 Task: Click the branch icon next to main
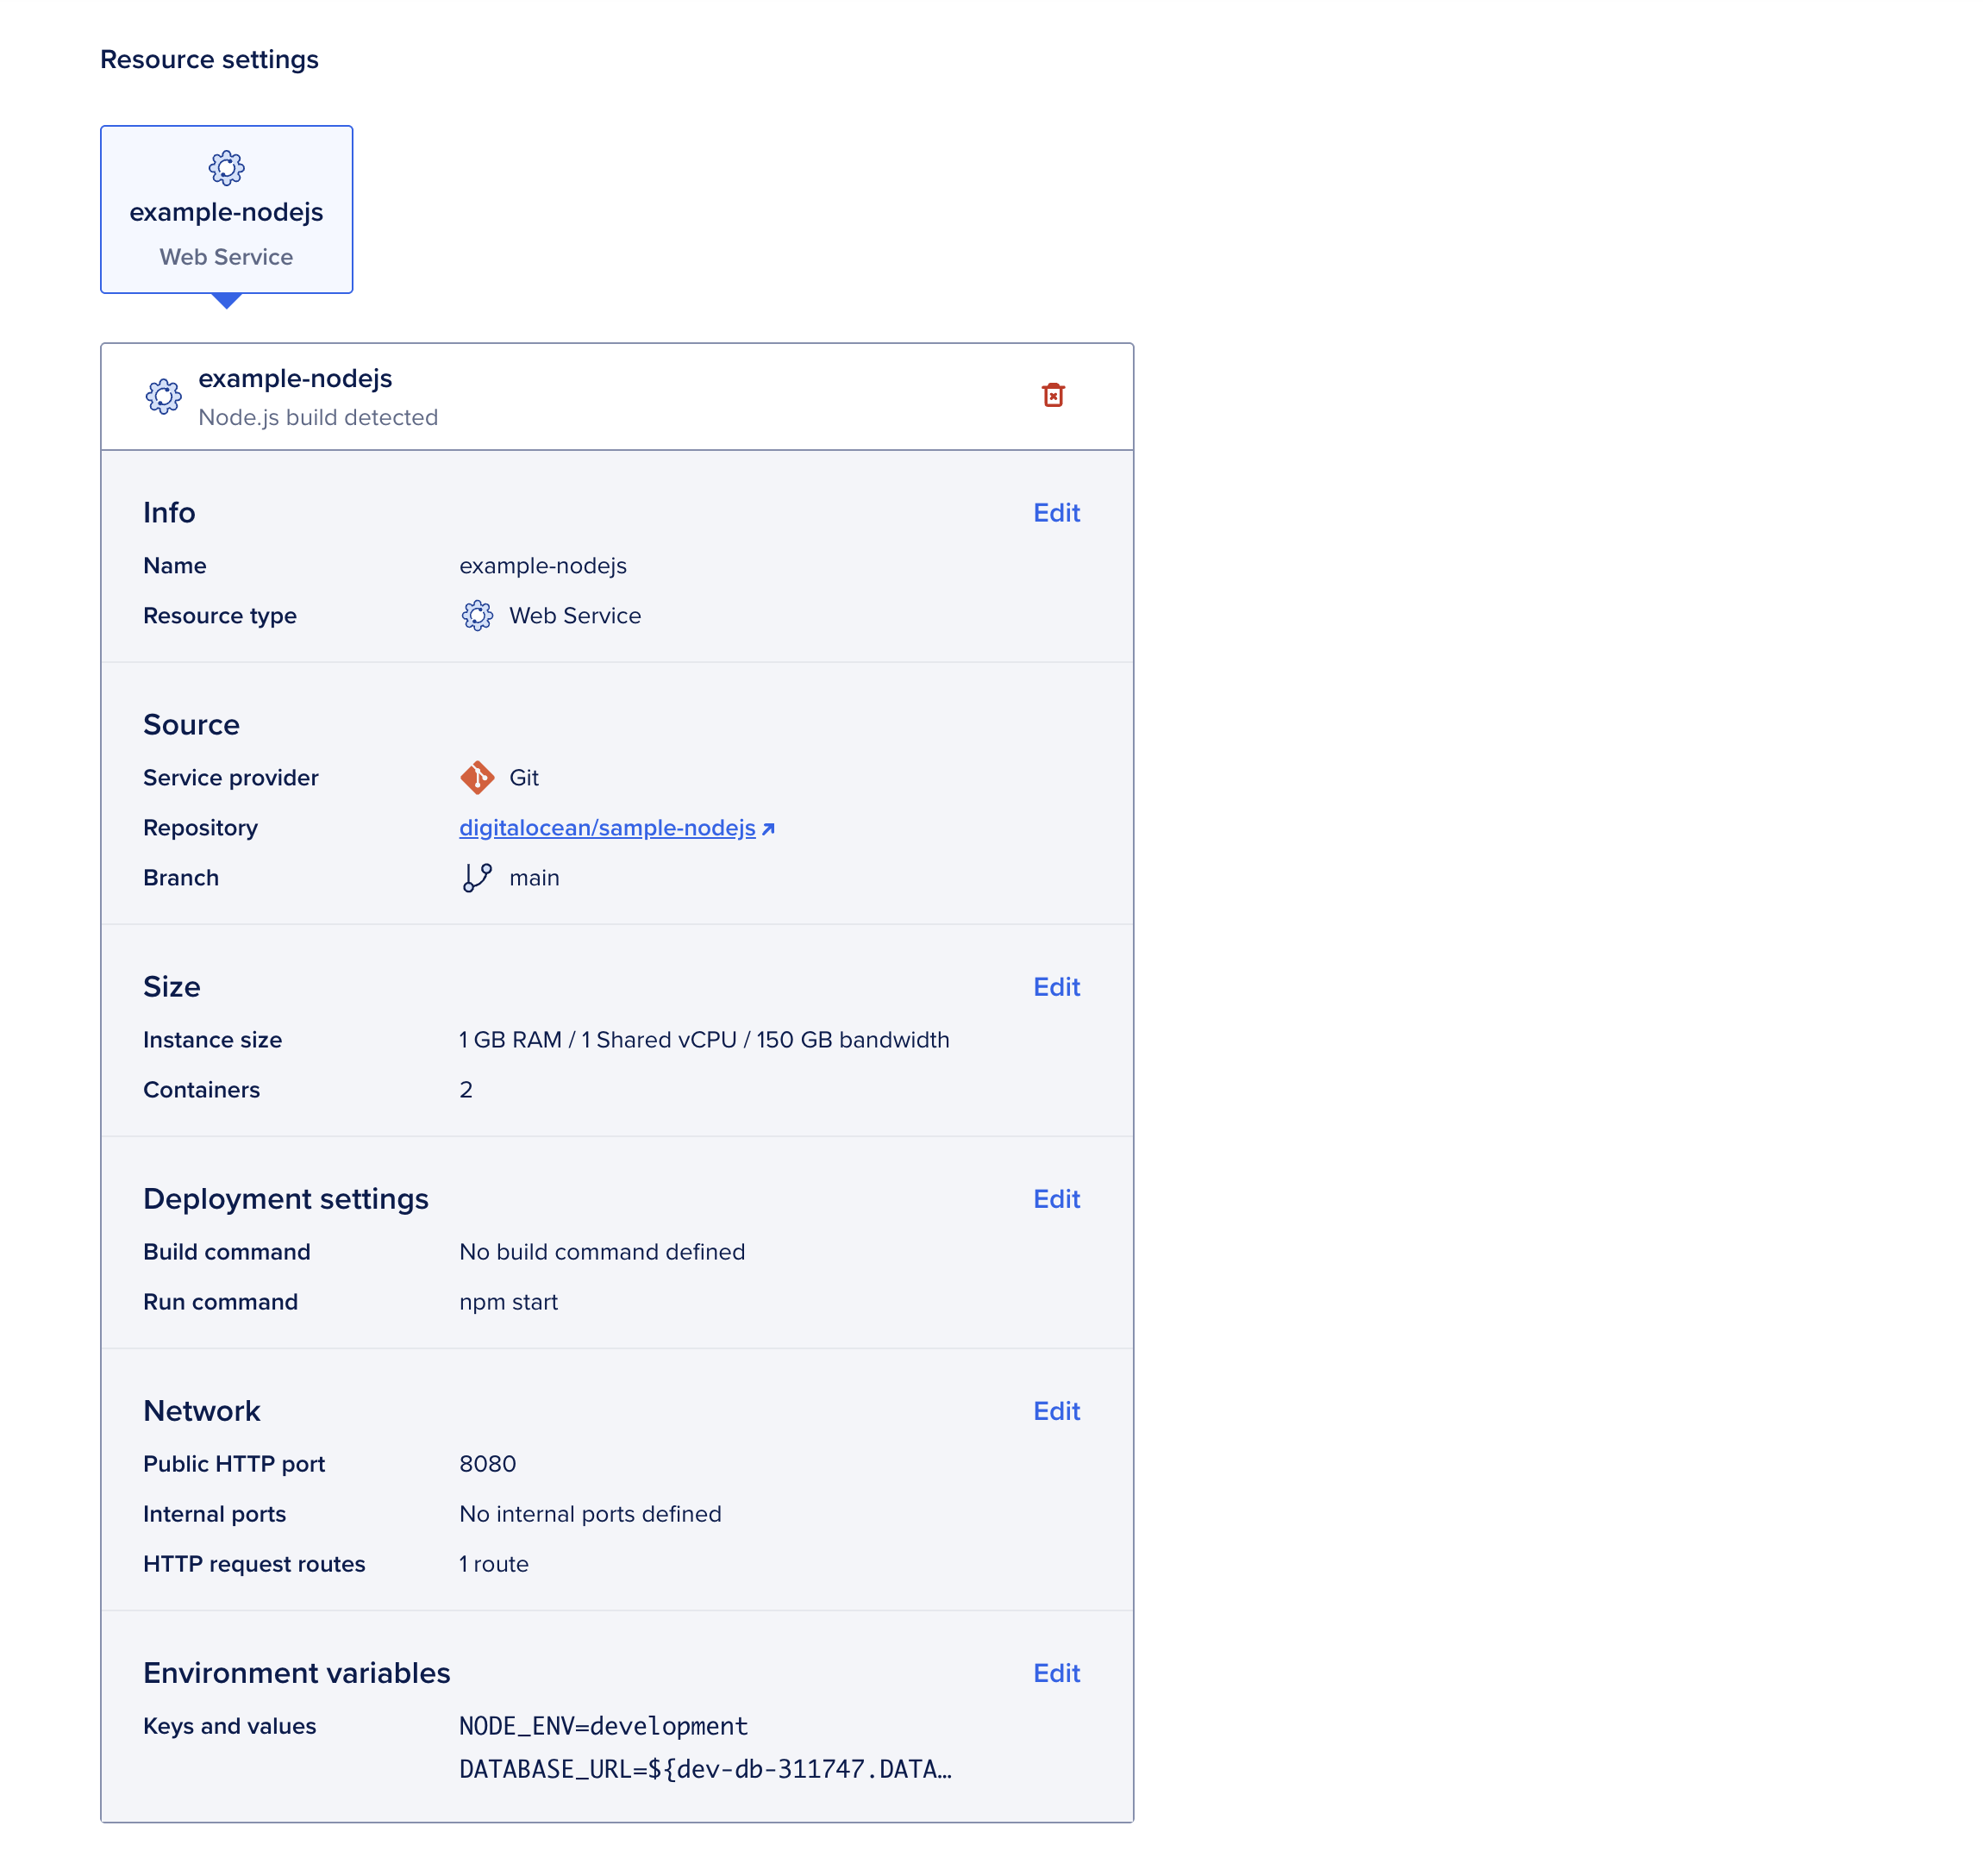coord(477,877)
